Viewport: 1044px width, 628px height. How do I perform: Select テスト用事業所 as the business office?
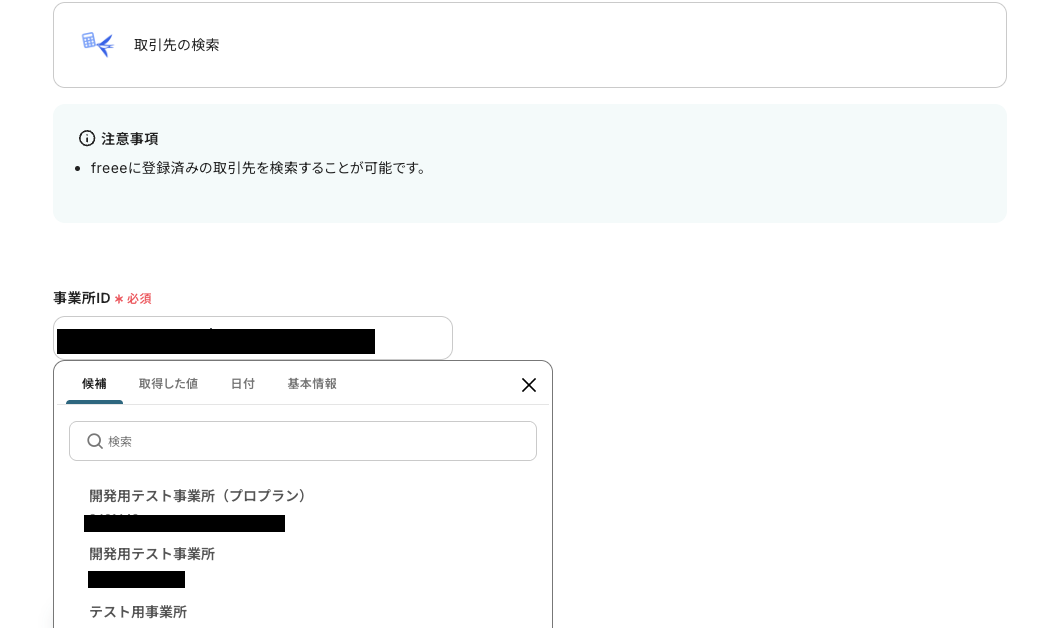point(138,612)
